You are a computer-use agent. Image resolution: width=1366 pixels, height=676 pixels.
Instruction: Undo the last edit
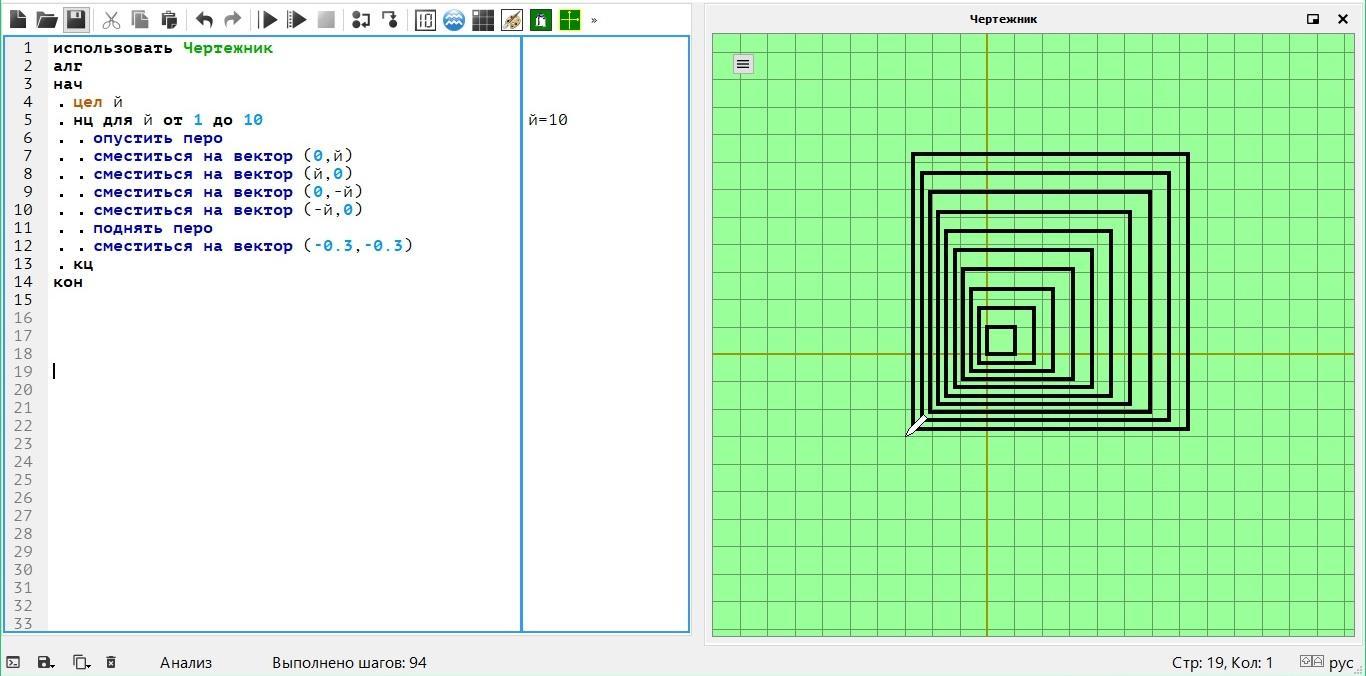pos(204,19)
